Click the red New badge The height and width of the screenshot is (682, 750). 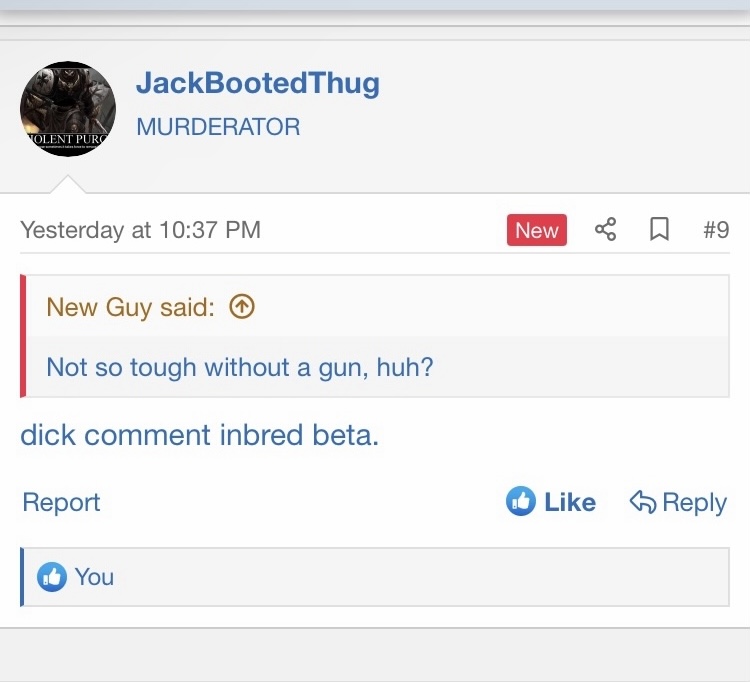(x=537, y=230)
